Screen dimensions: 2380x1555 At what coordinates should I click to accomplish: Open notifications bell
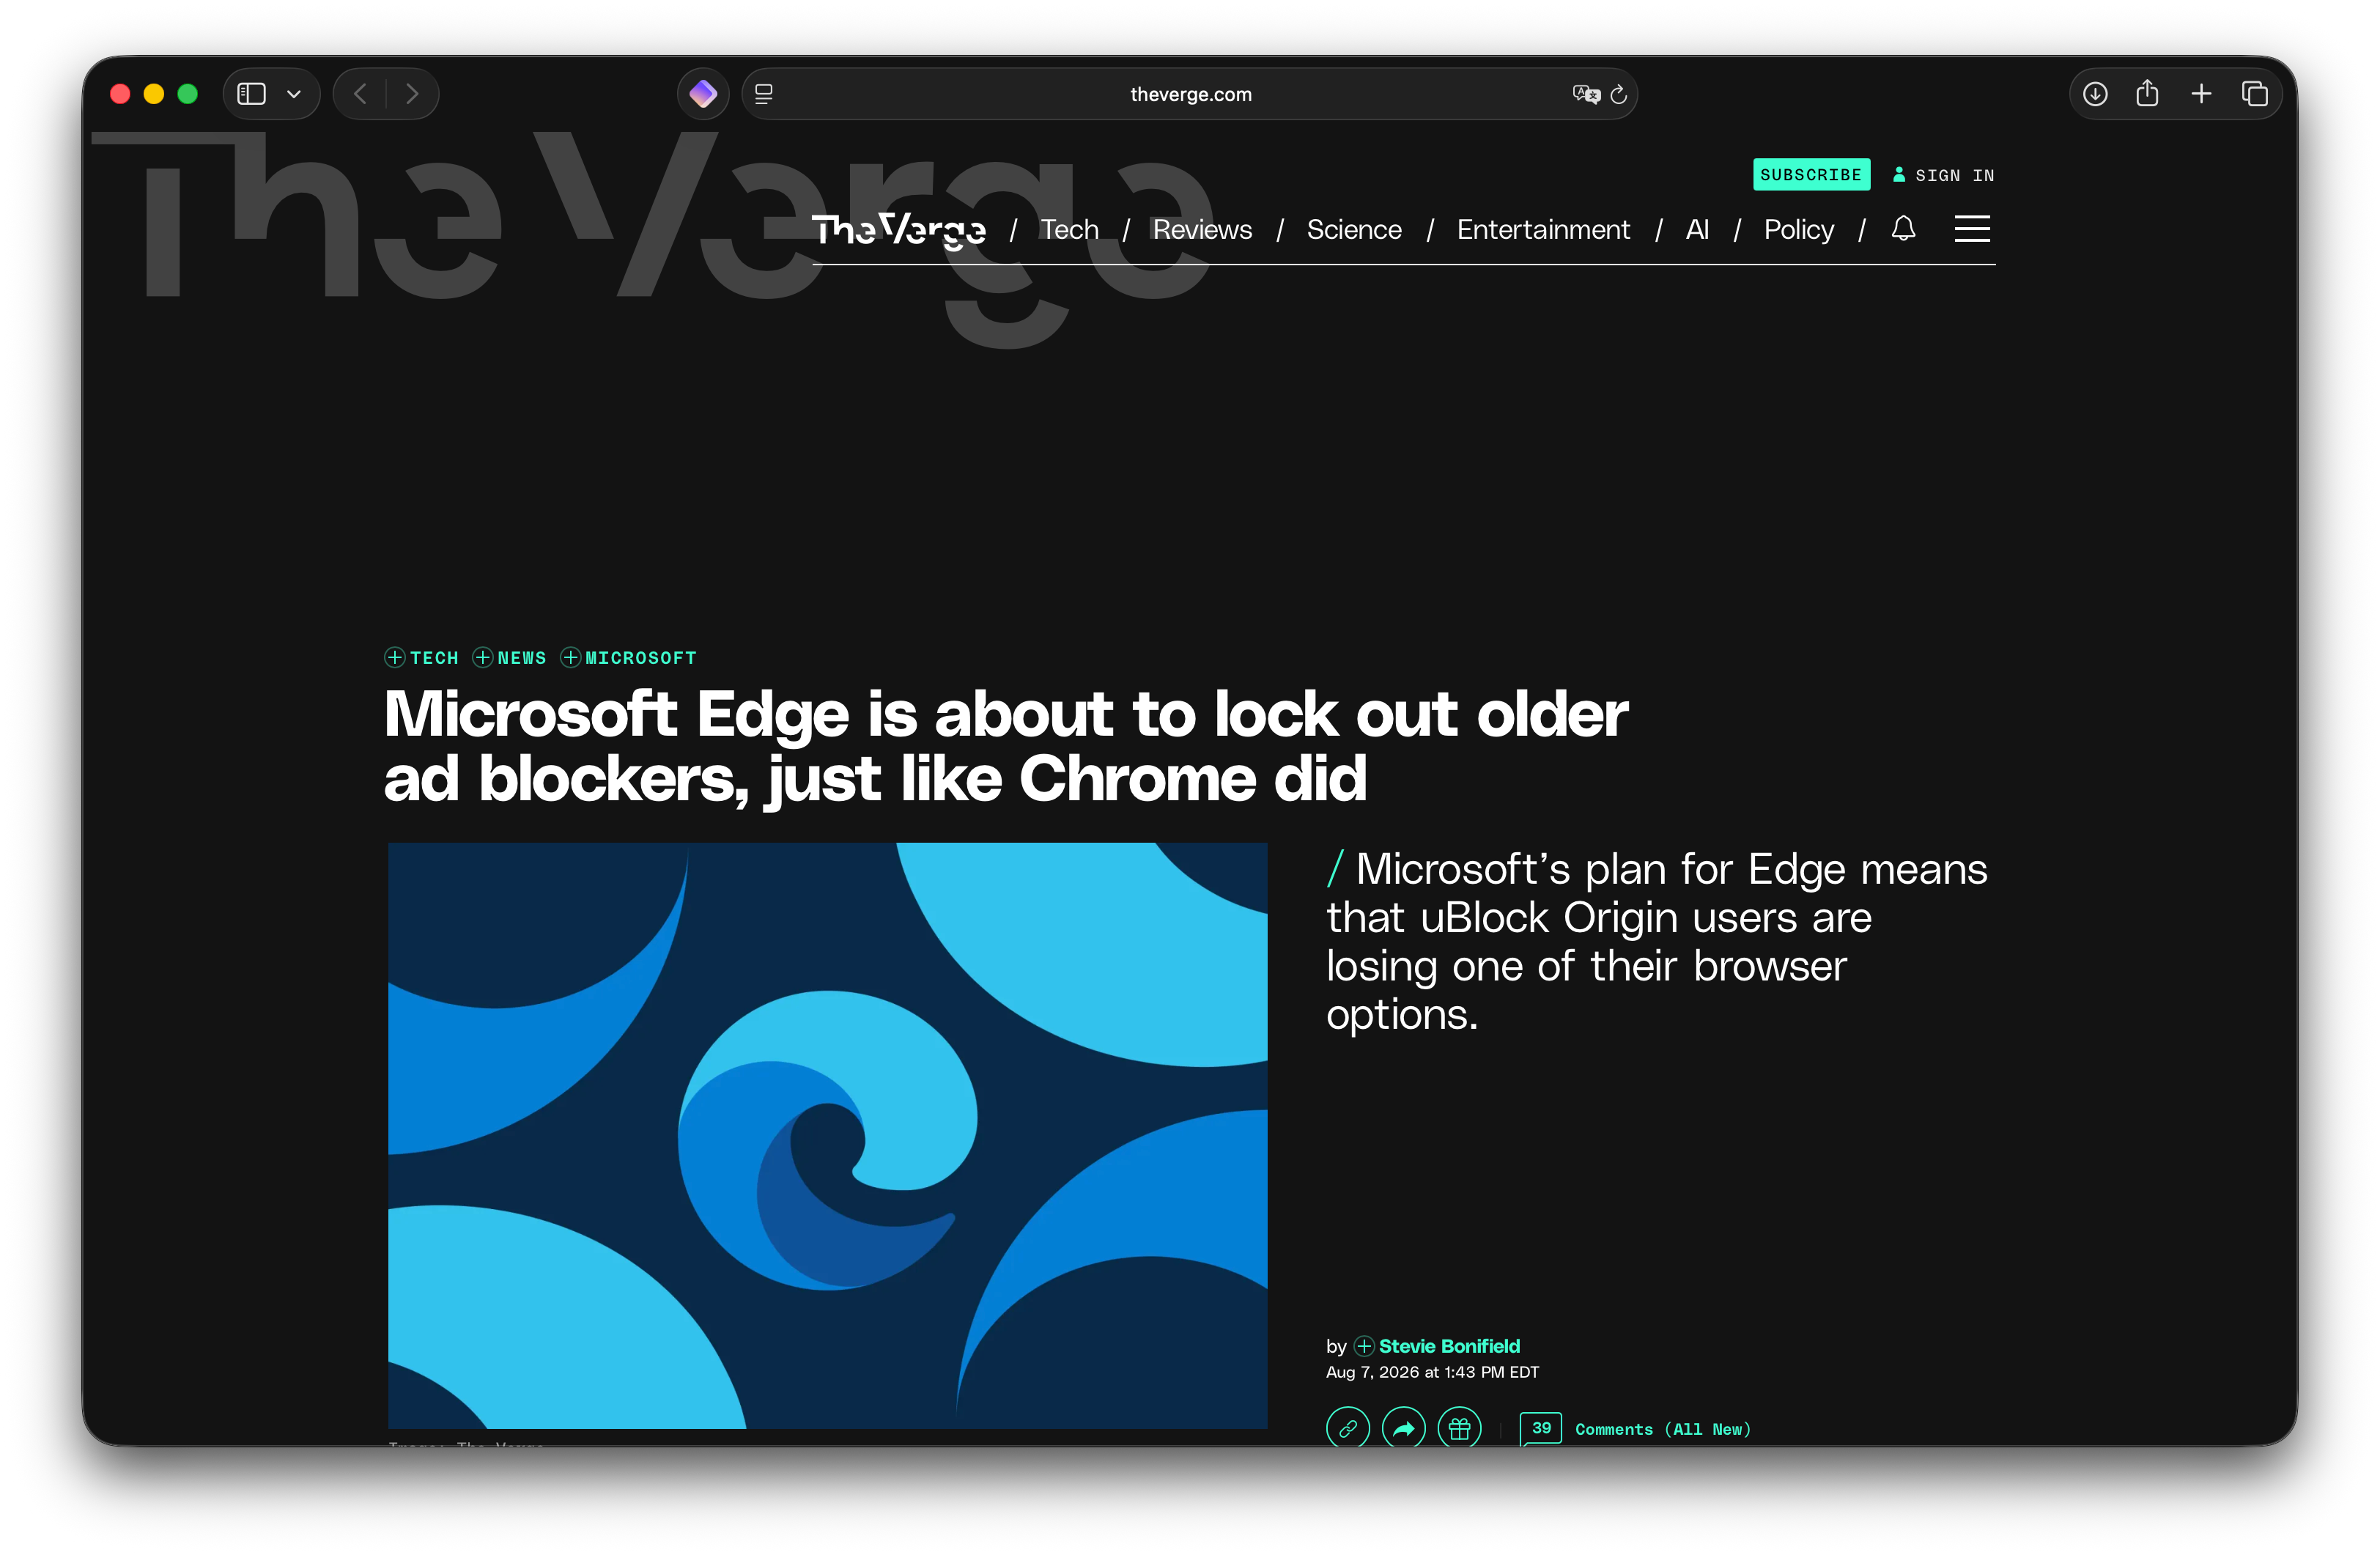(1903, 229)
